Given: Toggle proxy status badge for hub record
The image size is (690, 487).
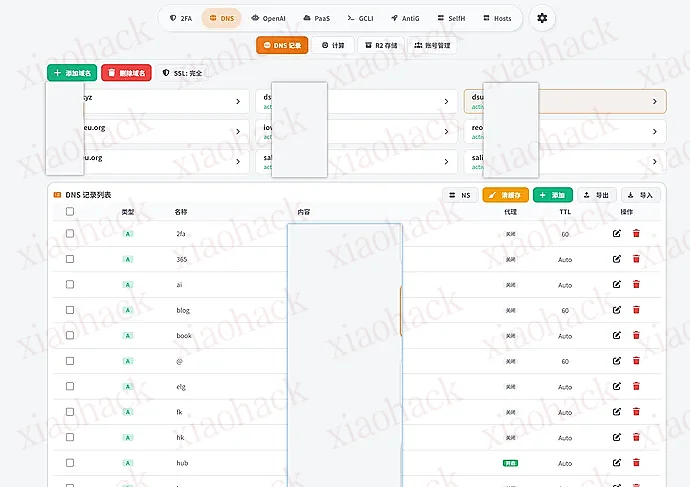Looking at the screenshot, I should (x=510, y=464).
